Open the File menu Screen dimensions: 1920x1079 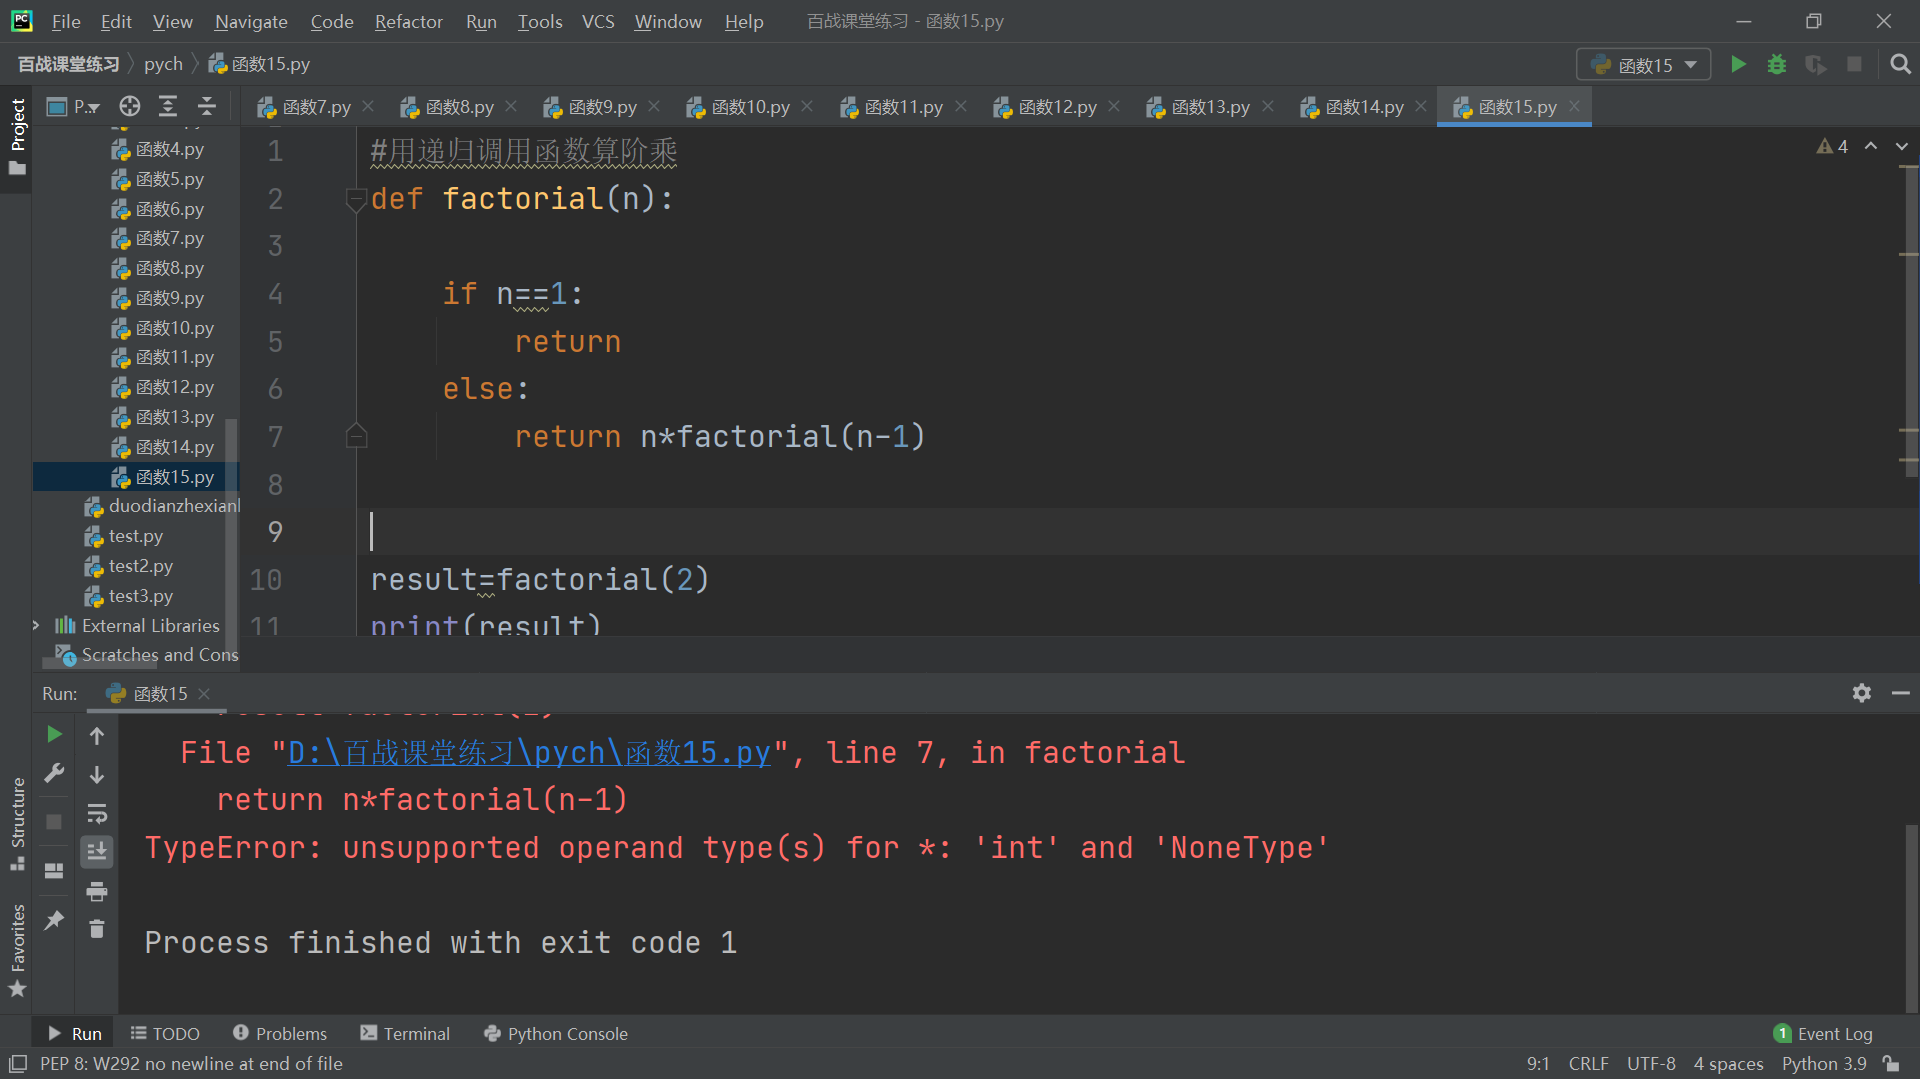(x=66, y=21)
